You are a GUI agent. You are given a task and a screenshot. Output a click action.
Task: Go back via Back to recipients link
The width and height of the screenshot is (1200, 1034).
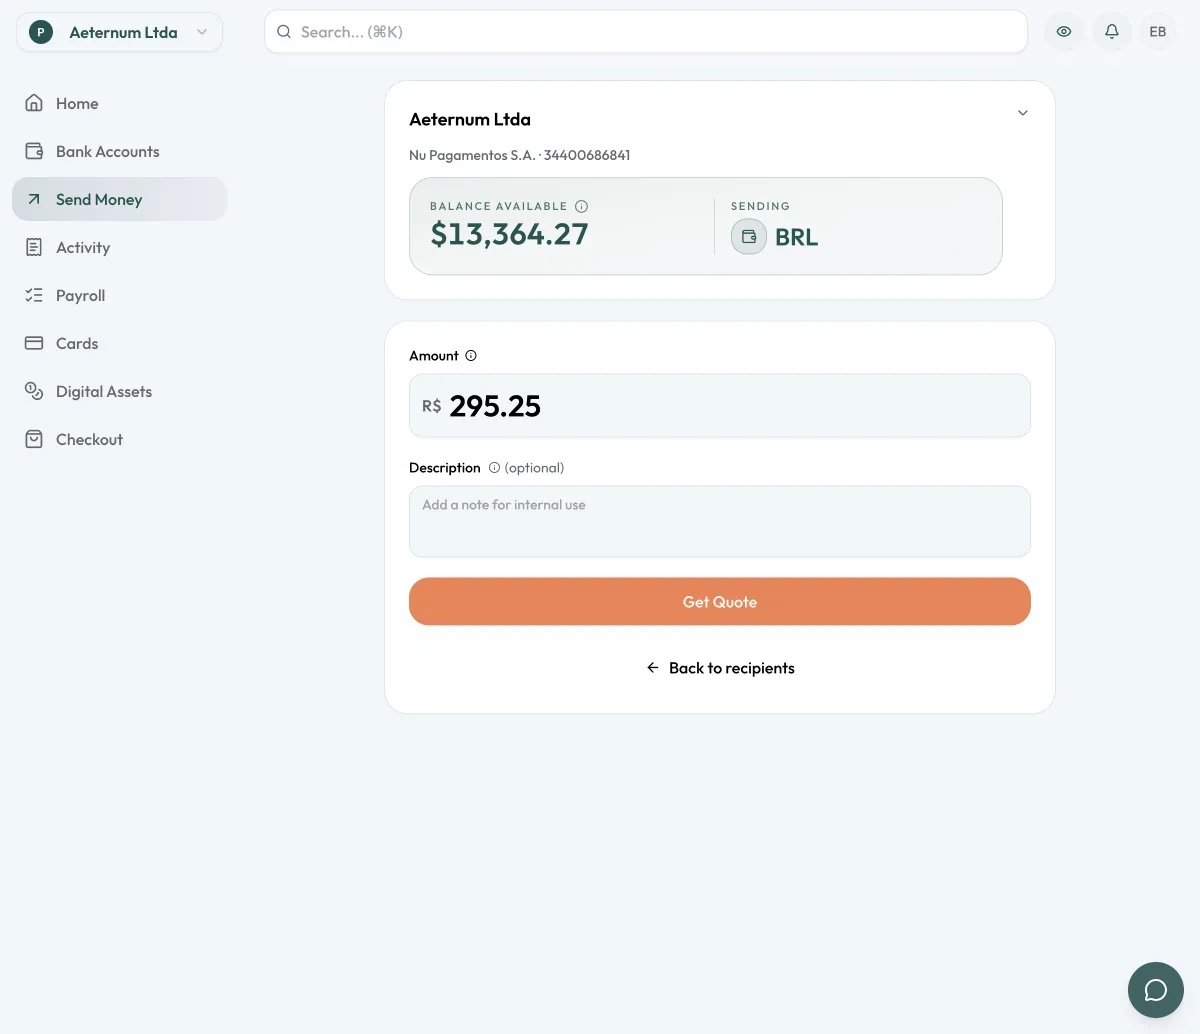click(x=720, y=668)
